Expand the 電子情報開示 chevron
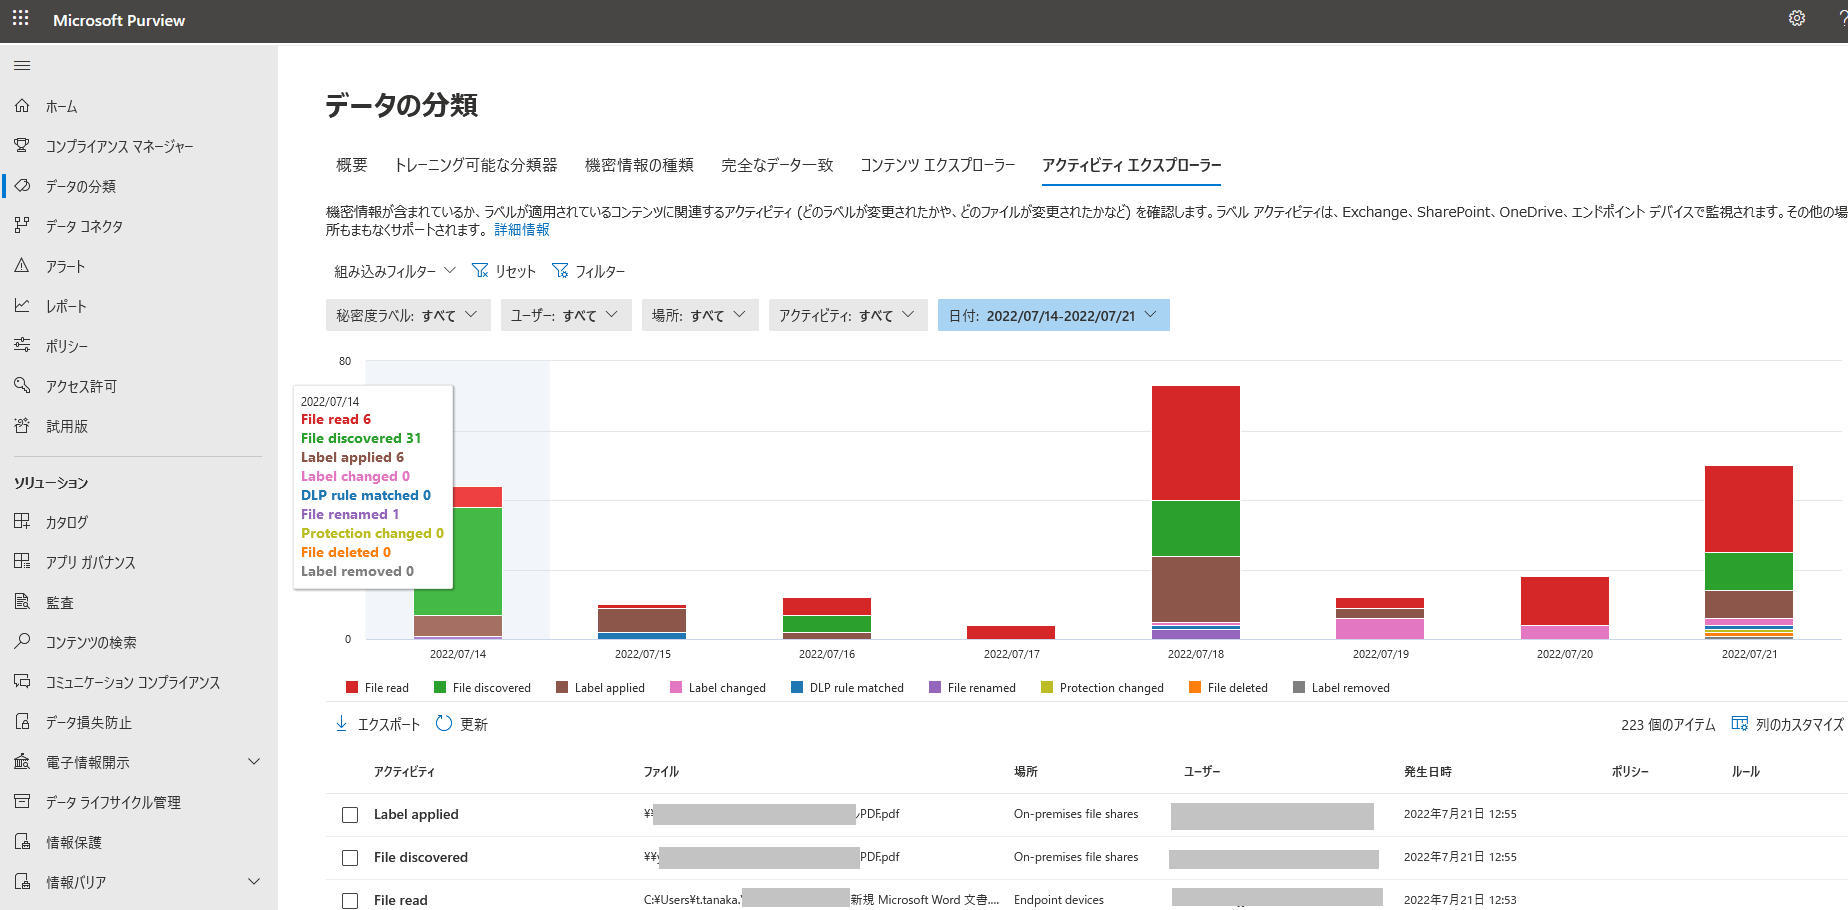This screenshot has height=910, width=1848. click(x=254, y=762)
